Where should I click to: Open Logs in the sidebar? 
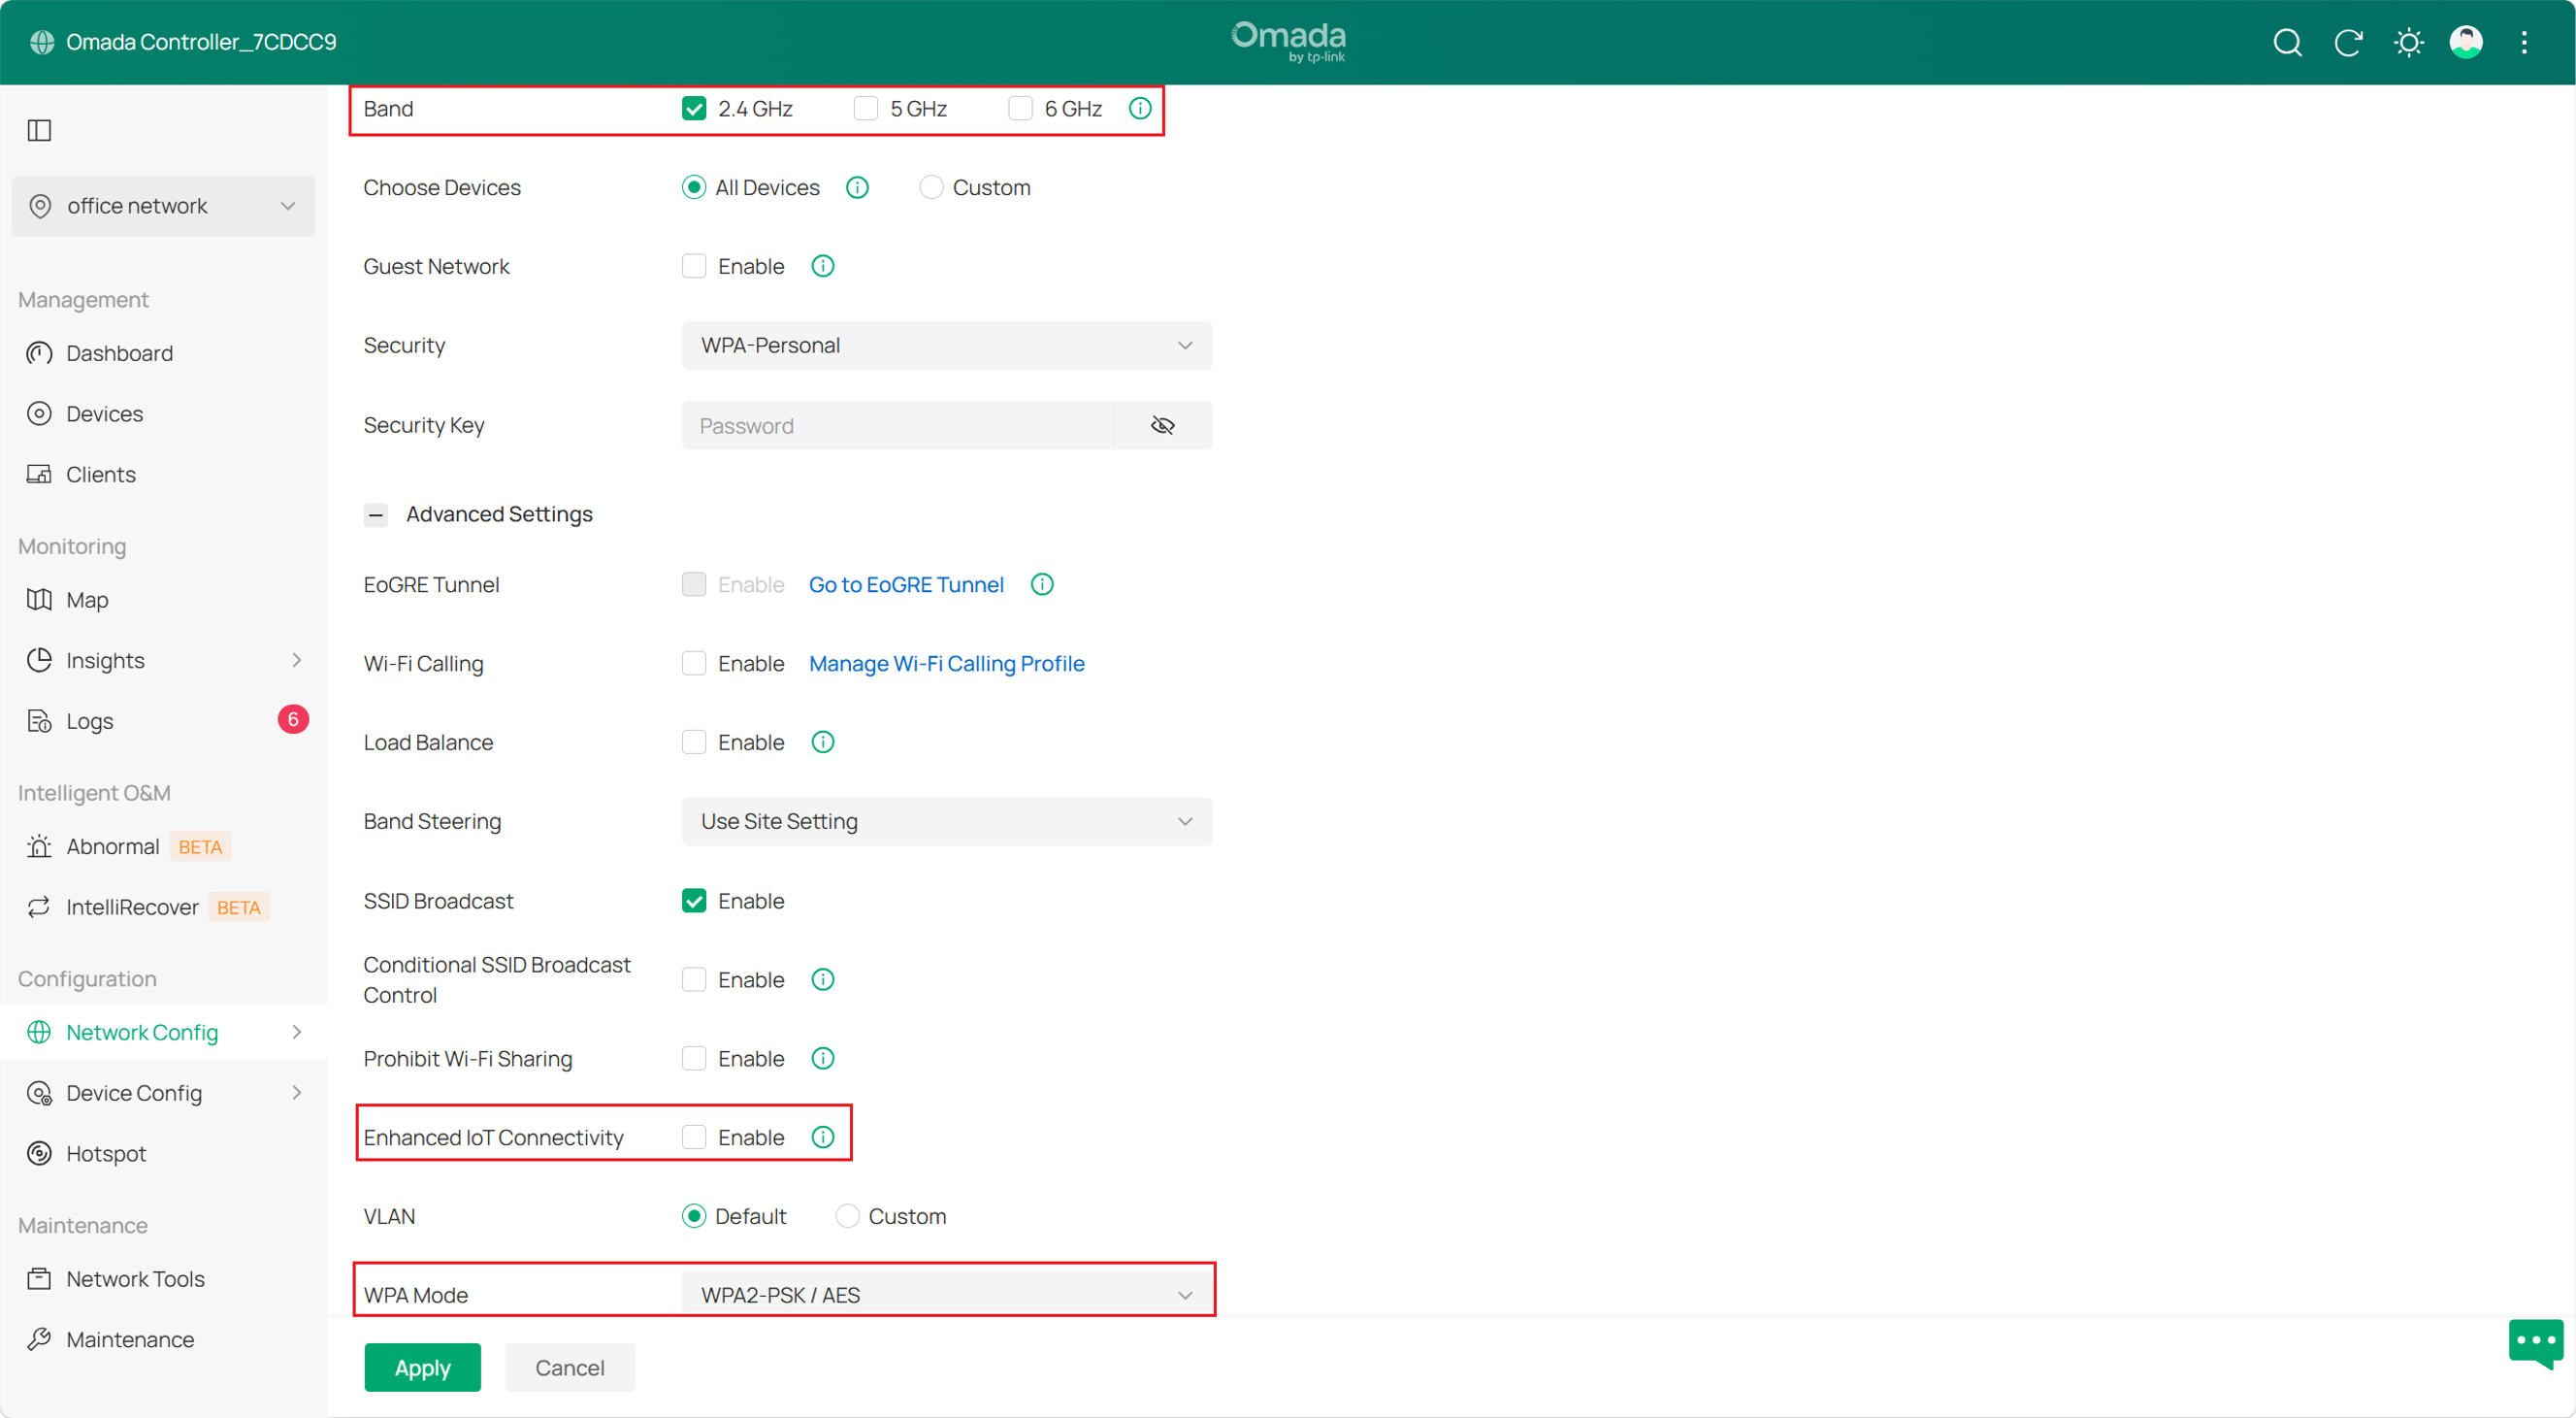pos(89,720)
